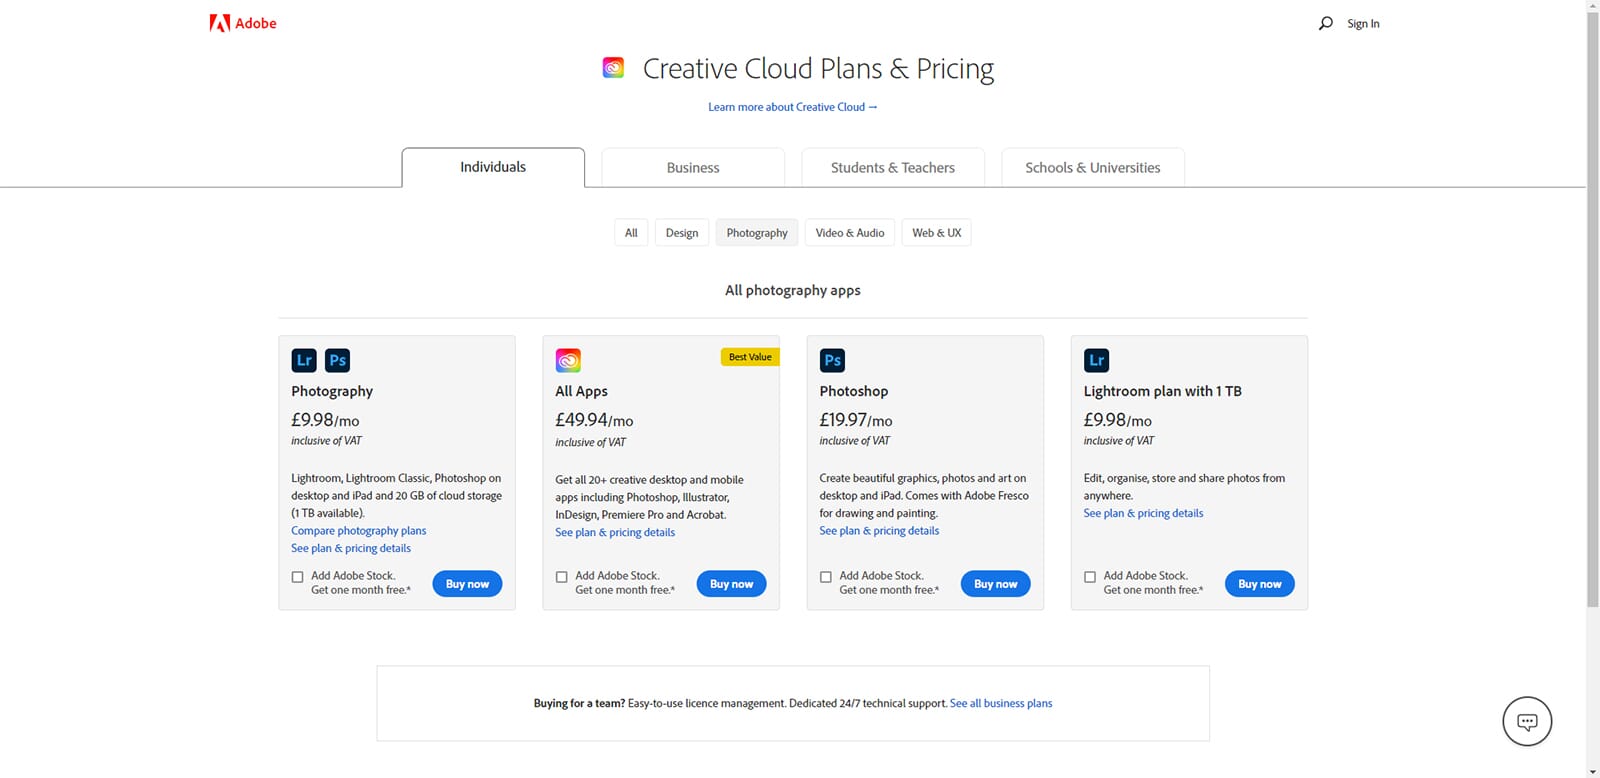The height and width of the screenshot is (778, 1600).
Task: Click the Photography plan title
Action: pyautogui.click(x=332, y=391)
